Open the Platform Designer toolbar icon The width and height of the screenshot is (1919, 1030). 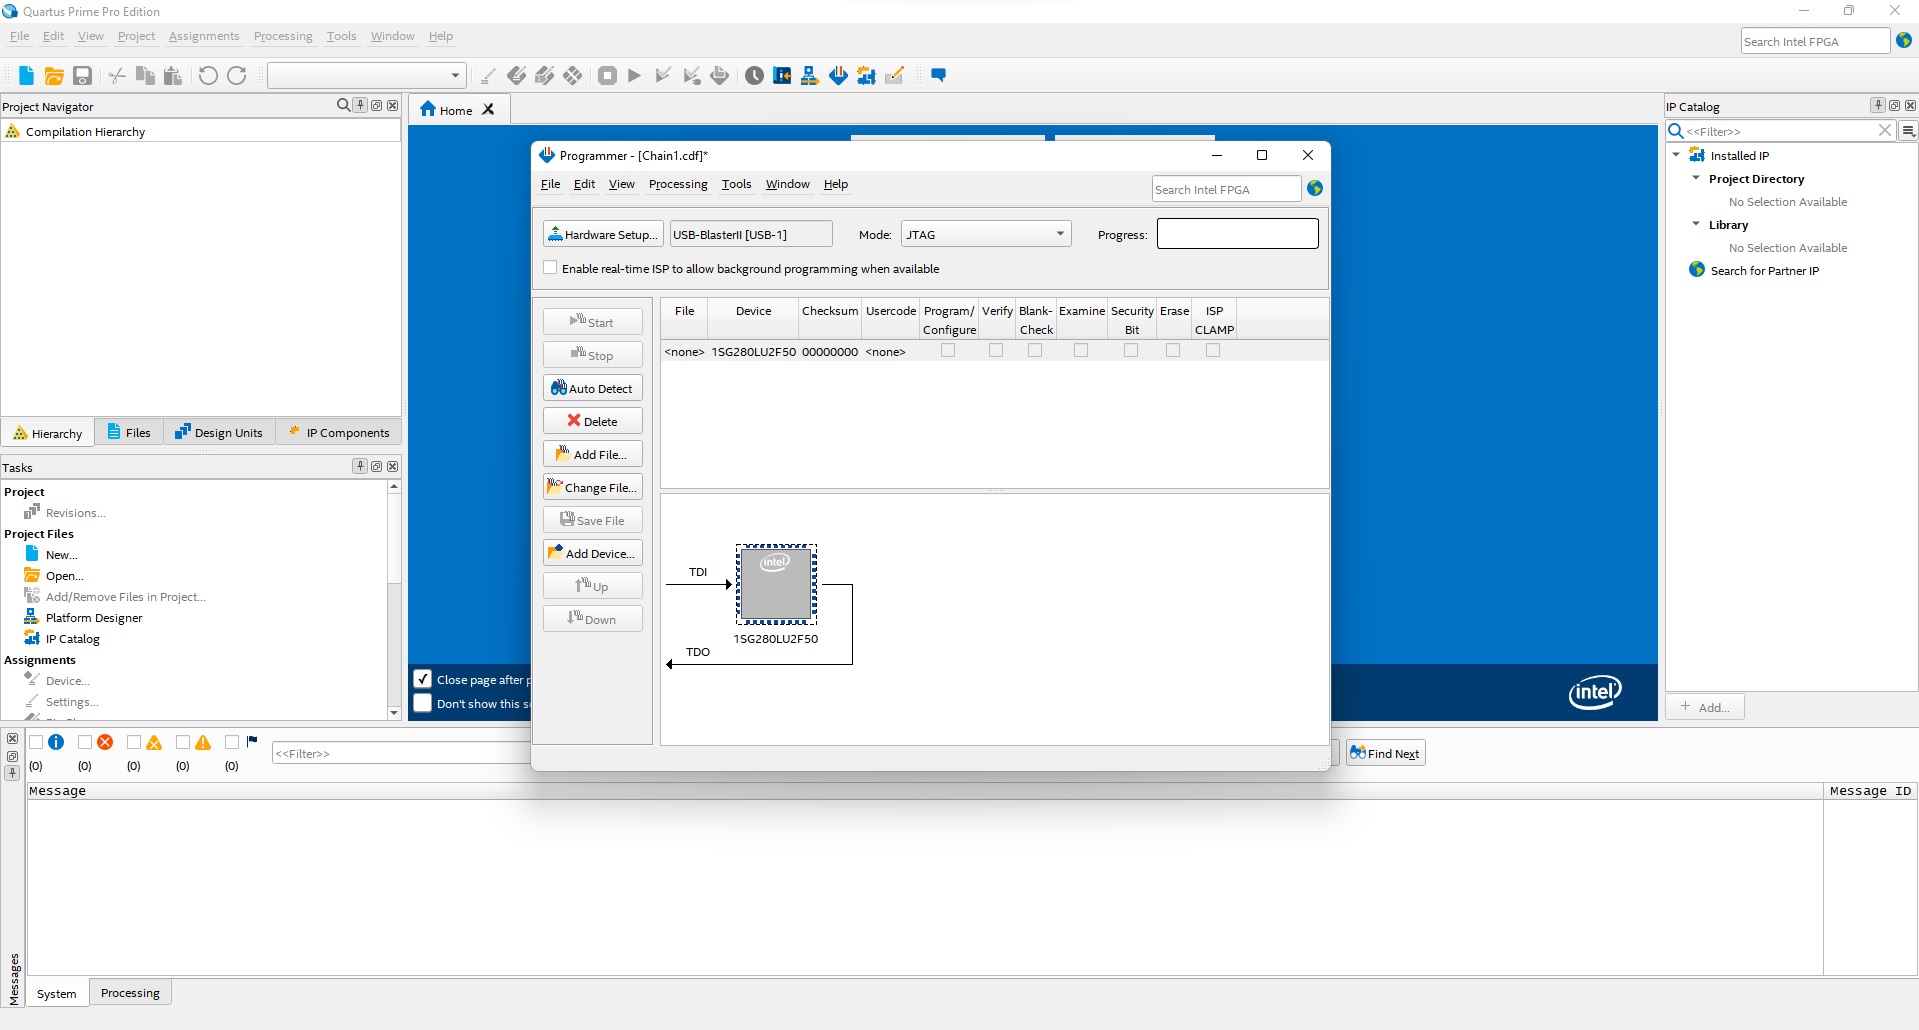coord(810,75)
